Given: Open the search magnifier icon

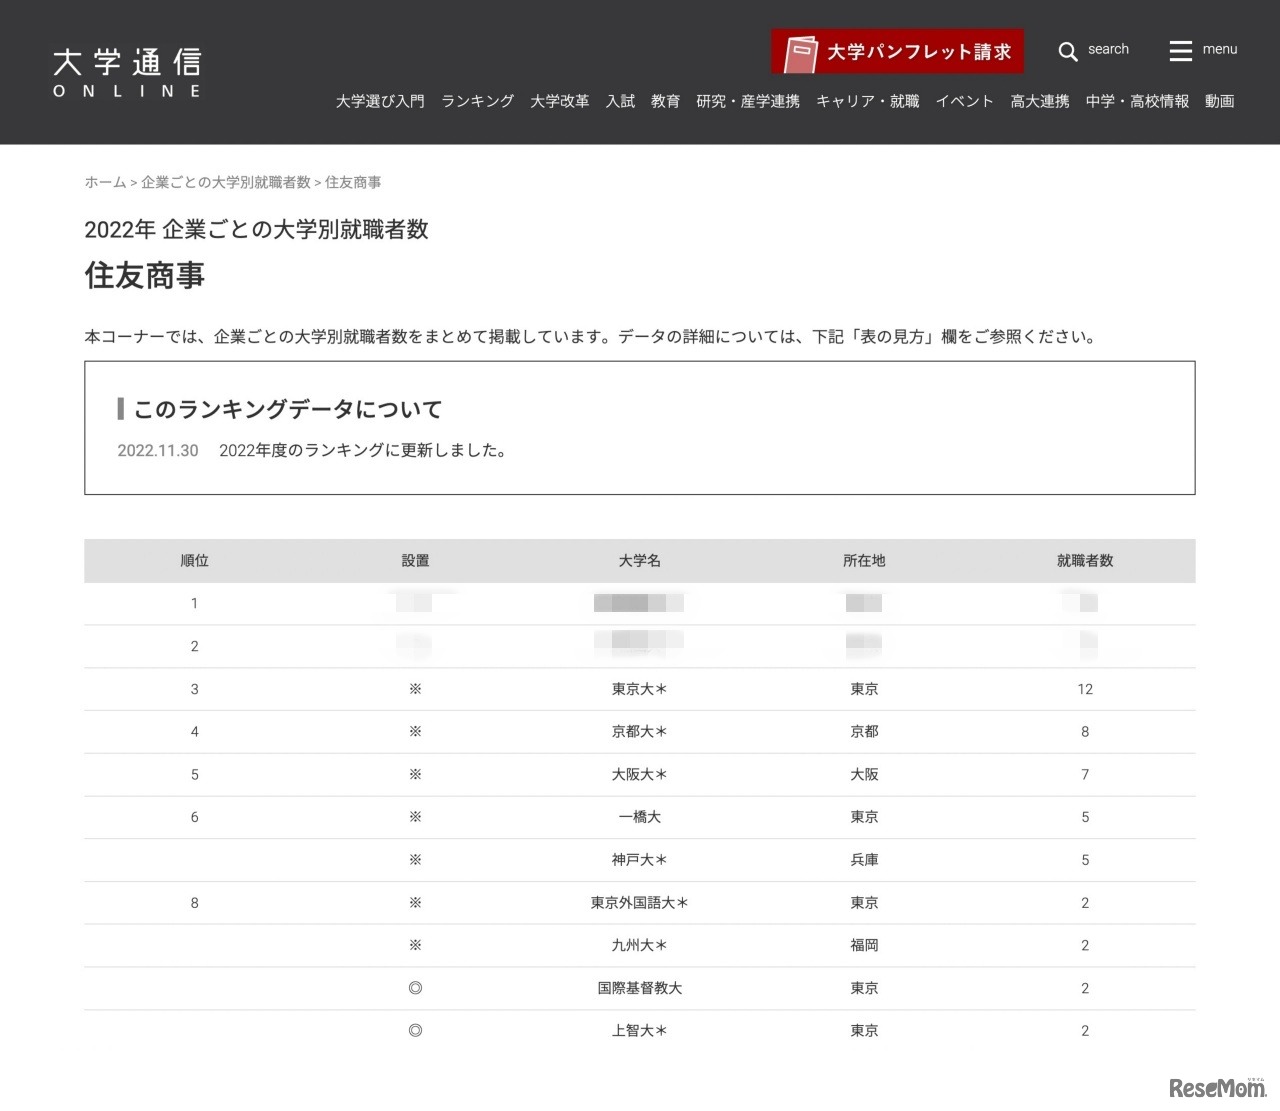Looking at the screenshot, I should coord(1068,50).
